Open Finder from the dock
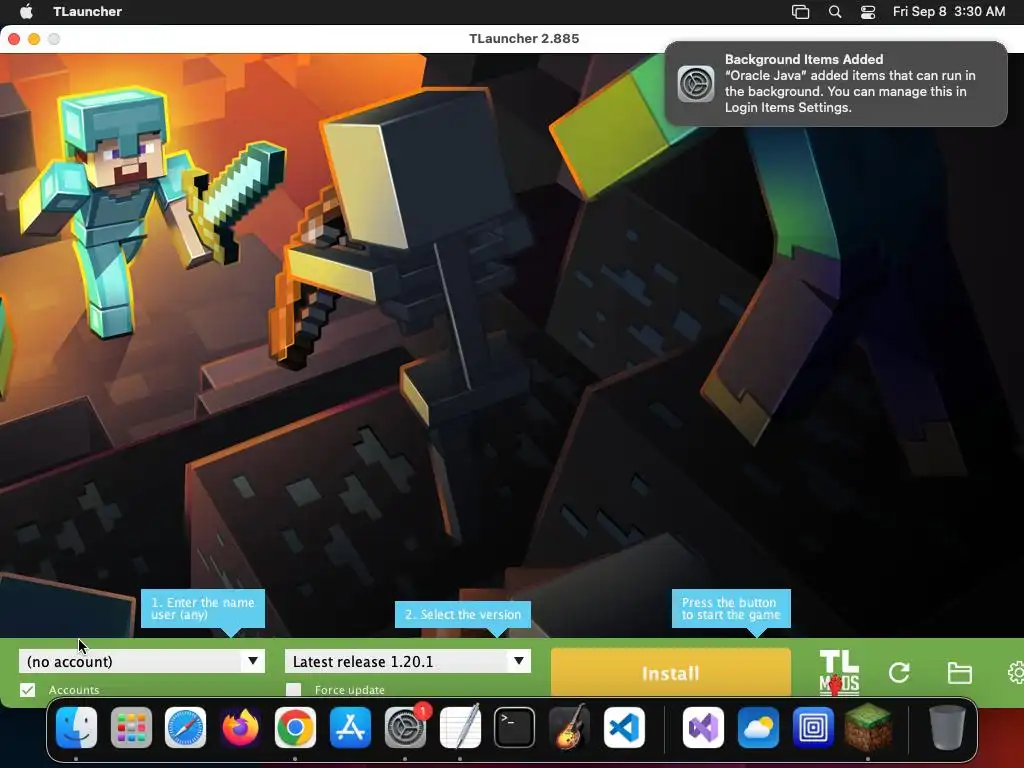Viewport: 1024px width, 768px height. (76, 728)
